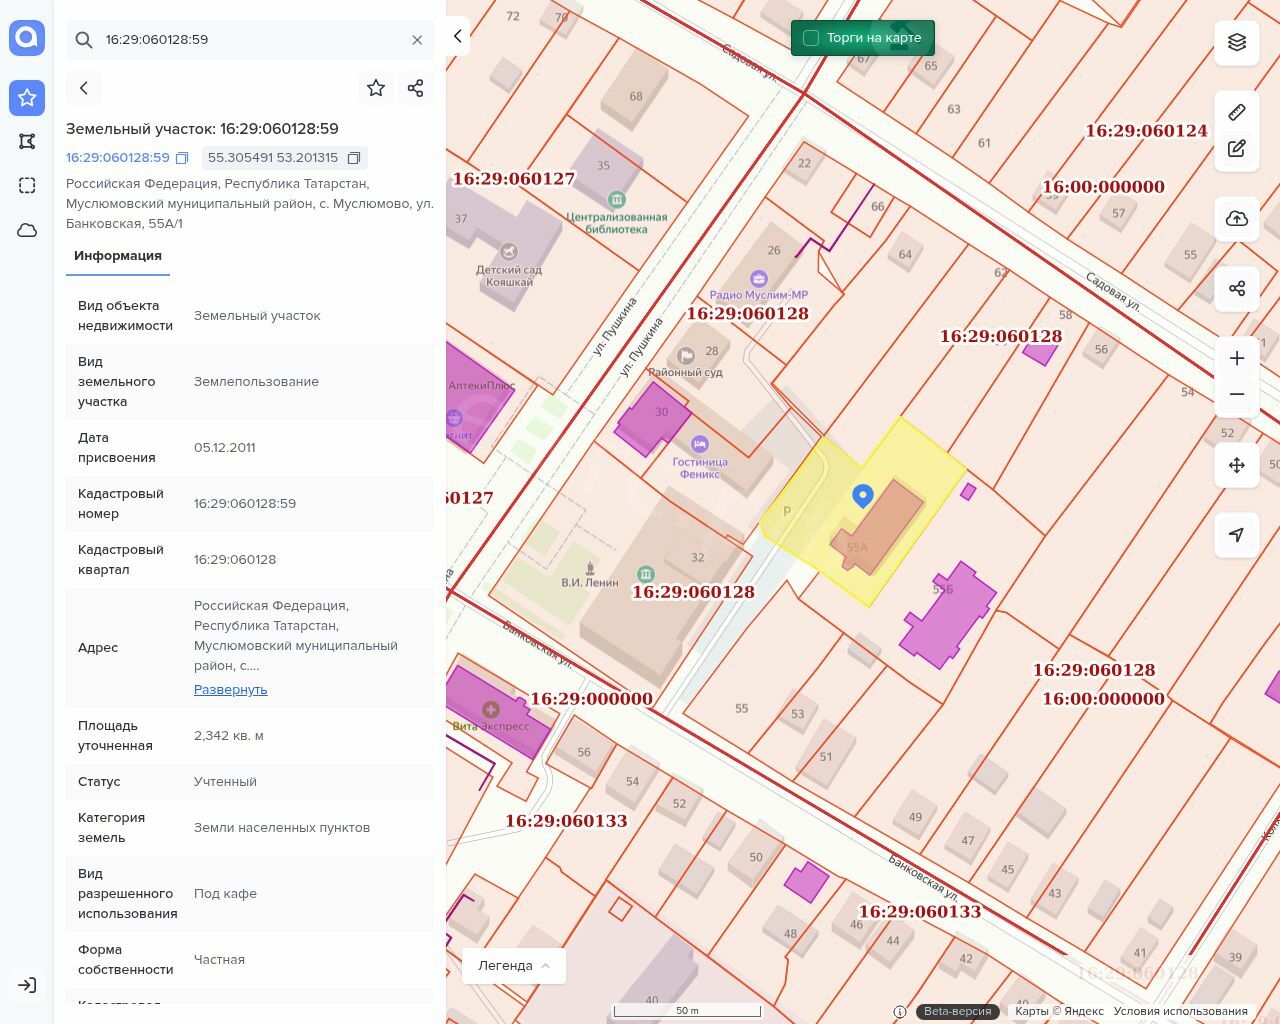Viewport: 1280px width, 1024px height.
Task: Open the cloud upload import button
Action: pyautogui.click(x=1237, y=219)
